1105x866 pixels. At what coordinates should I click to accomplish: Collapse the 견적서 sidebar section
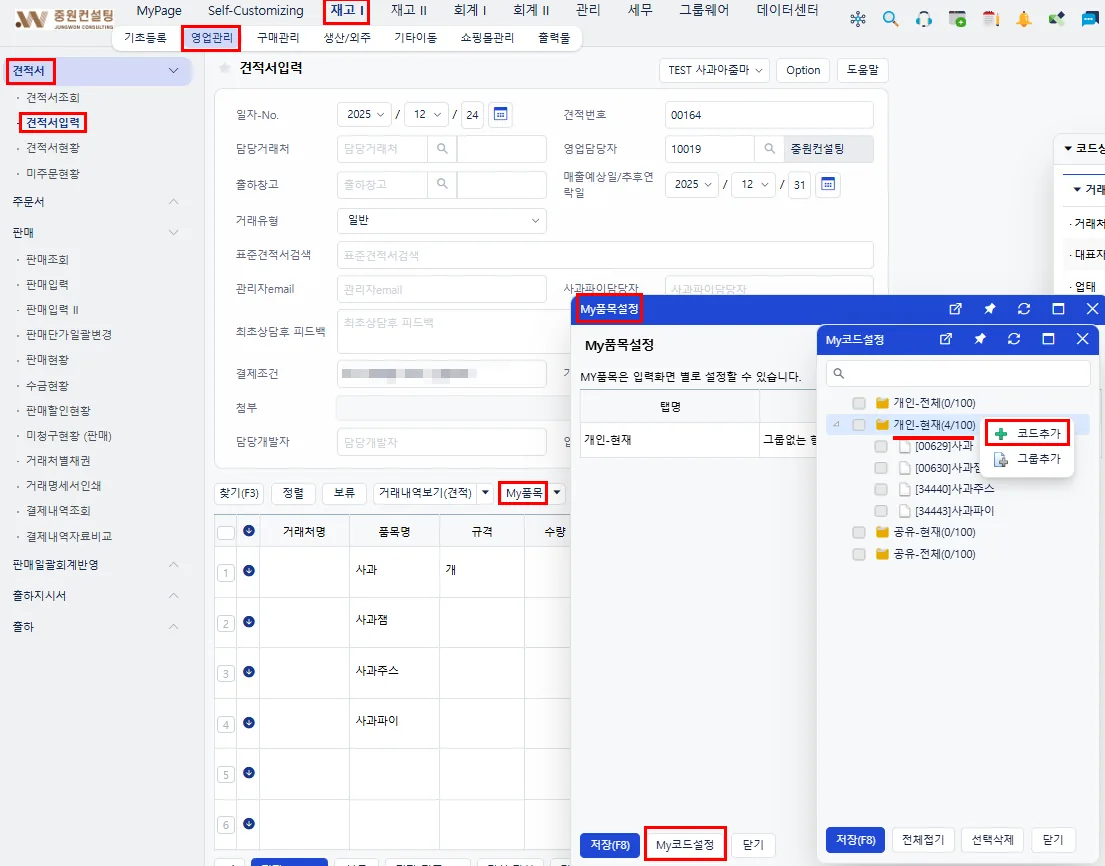pos(173,70)
